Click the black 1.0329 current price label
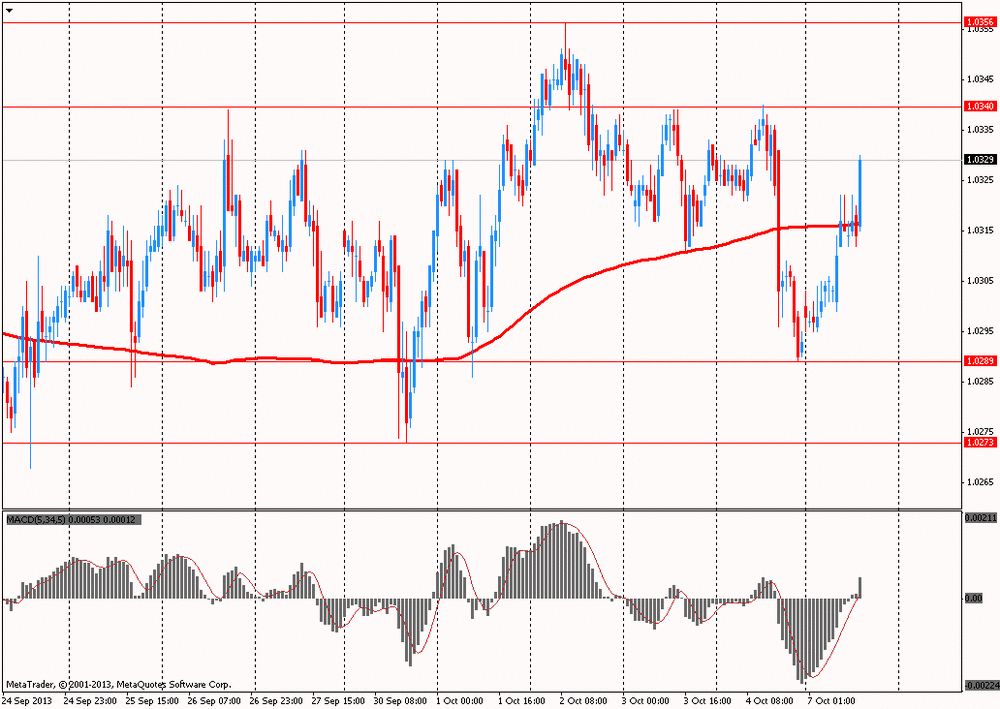The width and height of the screenshot is (1000, 709). pos(978,160)
